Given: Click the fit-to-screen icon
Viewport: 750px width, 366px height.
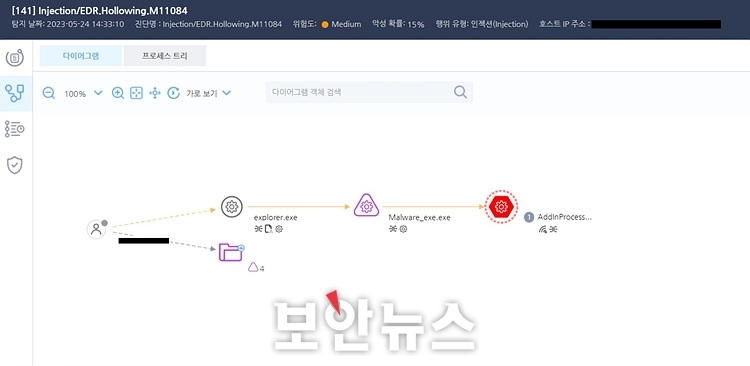Looking at the screenshot, I should [x=137, y=93].
